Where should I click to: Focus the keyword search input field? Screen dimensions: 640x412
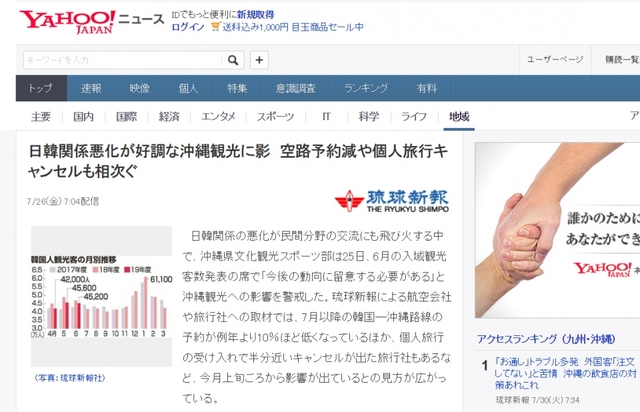(x=118, y=60)
